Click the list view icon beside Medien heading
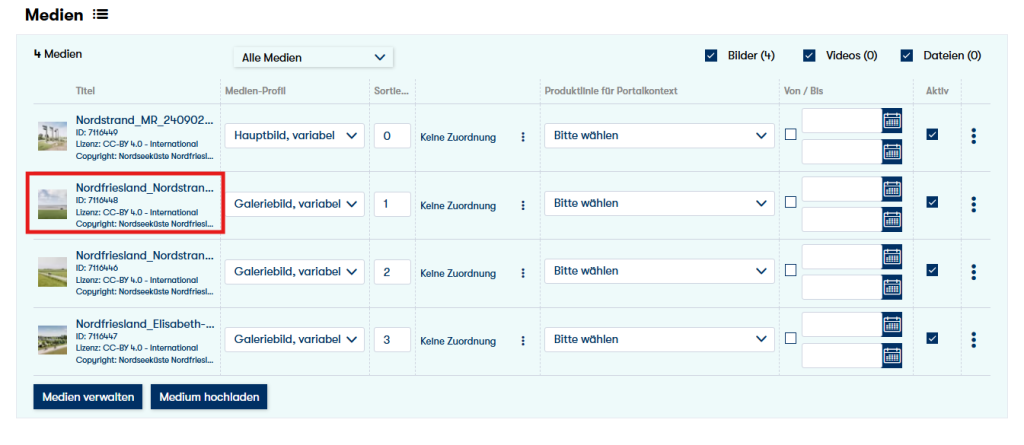This screenshot has width=1024, height=445. coord(101,15)
